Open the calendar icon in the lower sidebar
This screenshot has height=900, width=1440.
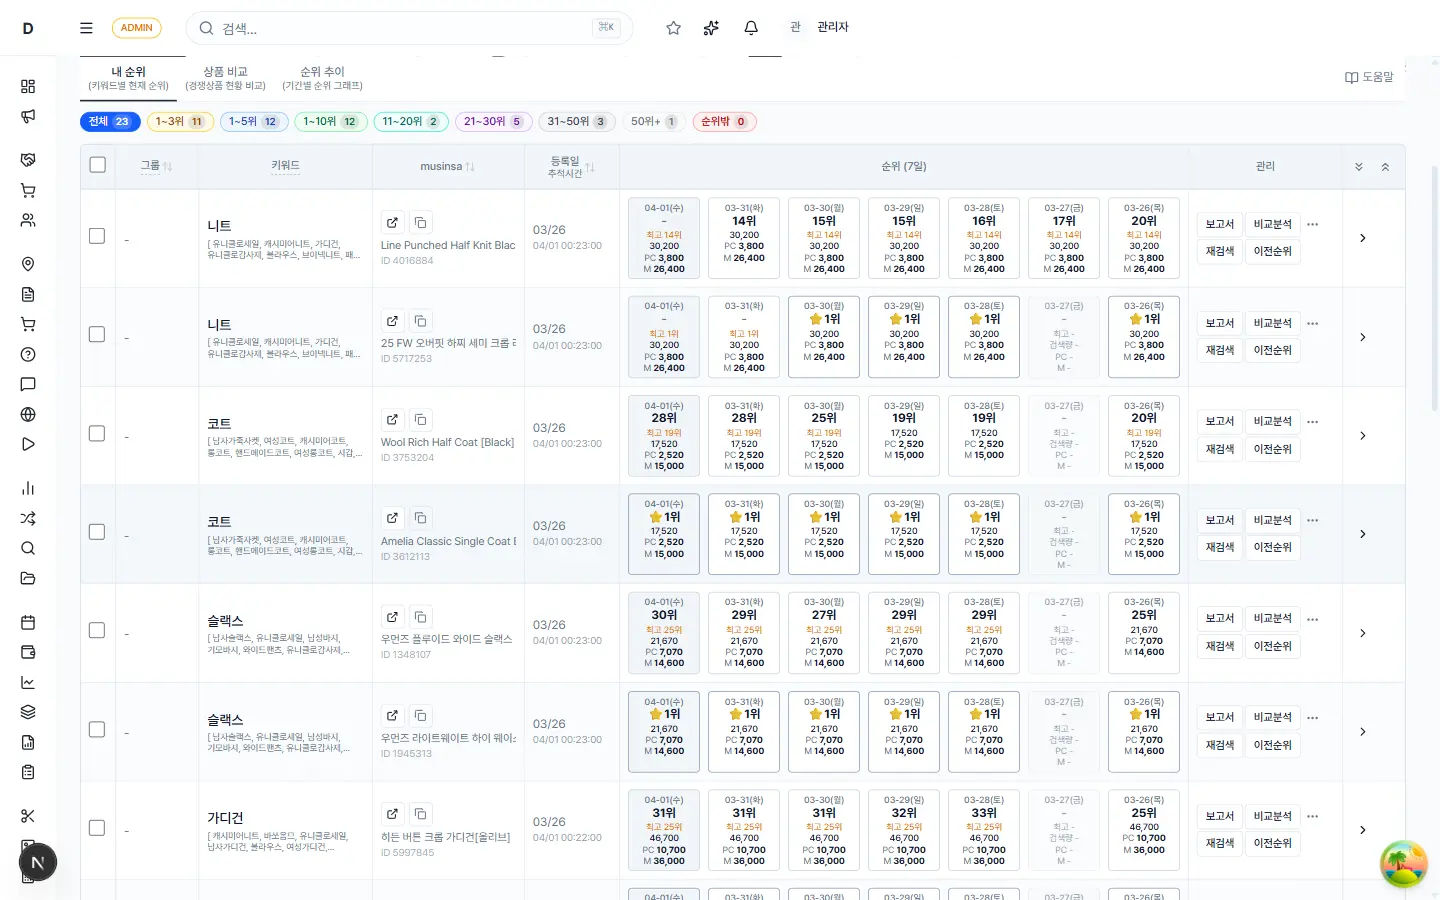point(27,622)
